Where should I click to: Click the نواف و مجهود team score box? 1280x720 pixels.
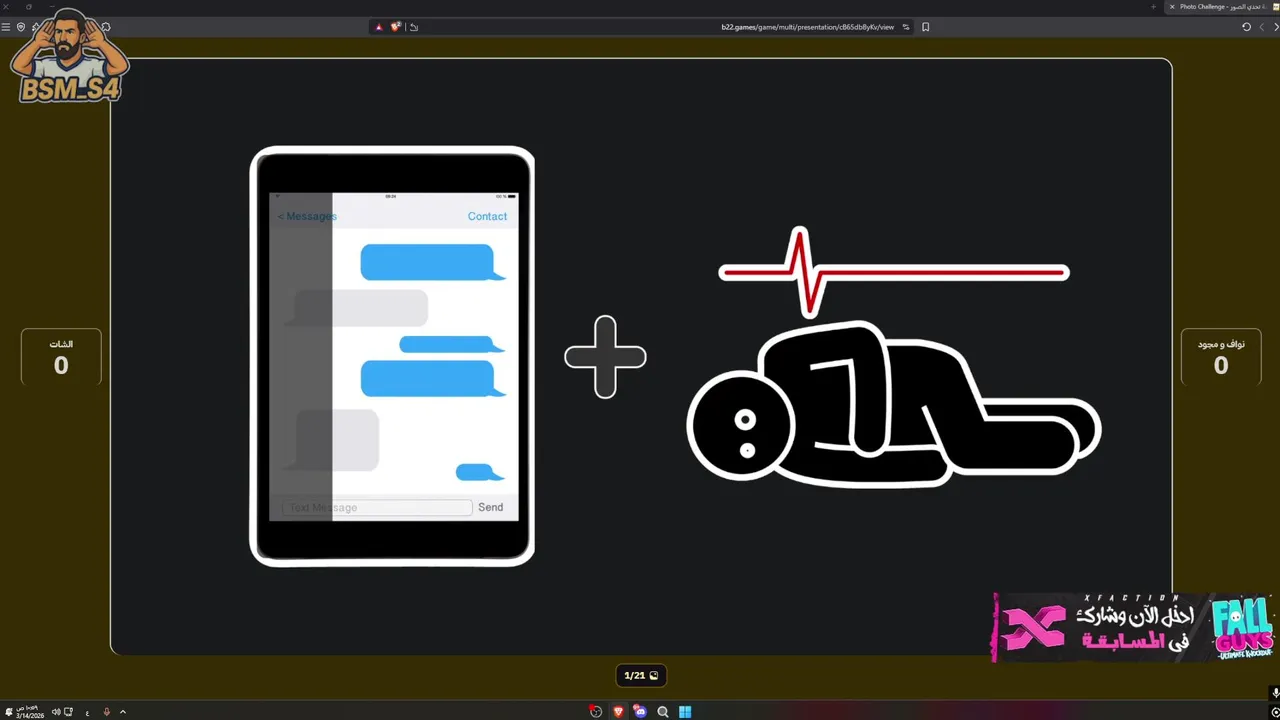click(x=1221, y=357)
